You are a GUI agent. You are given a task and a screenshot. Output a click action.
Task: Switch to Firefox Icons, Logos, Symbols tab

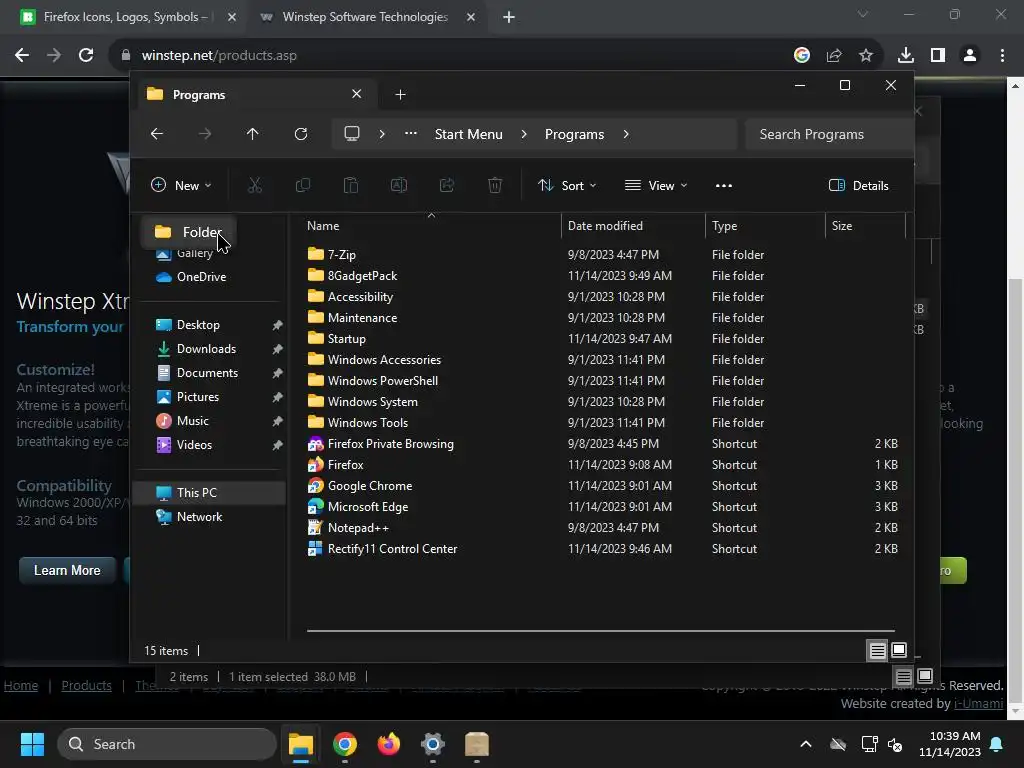(124, 17)
